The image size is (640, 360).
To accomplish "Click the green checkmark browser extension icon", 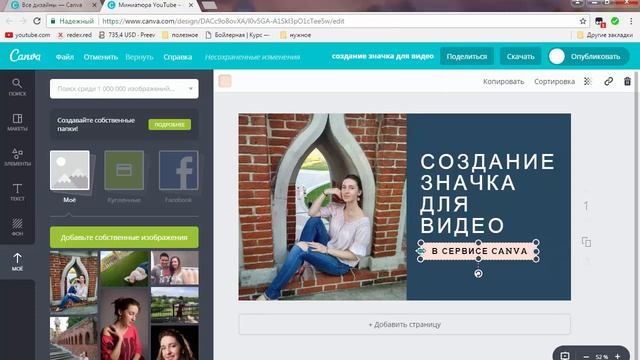I will 615,21.
